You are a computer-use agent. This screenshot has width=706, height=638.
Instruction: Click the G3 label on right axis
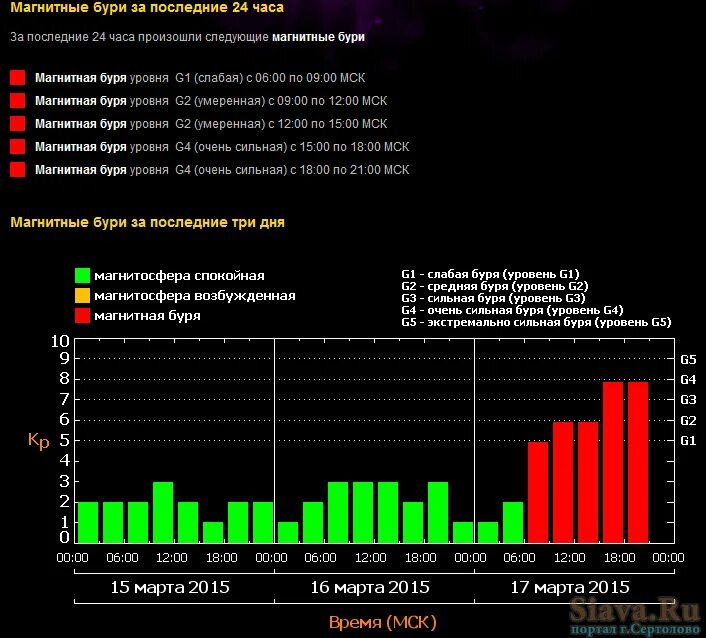(688, 400)
